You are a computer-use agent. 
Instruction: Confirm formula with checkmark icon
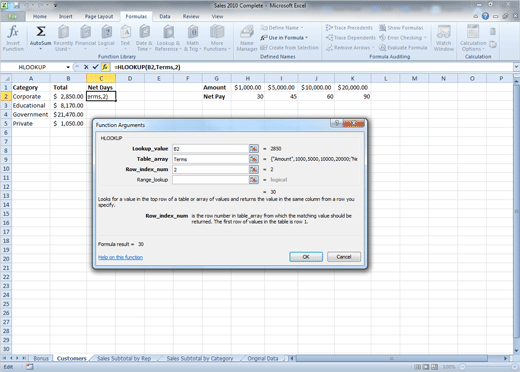(x=95, y=67)
